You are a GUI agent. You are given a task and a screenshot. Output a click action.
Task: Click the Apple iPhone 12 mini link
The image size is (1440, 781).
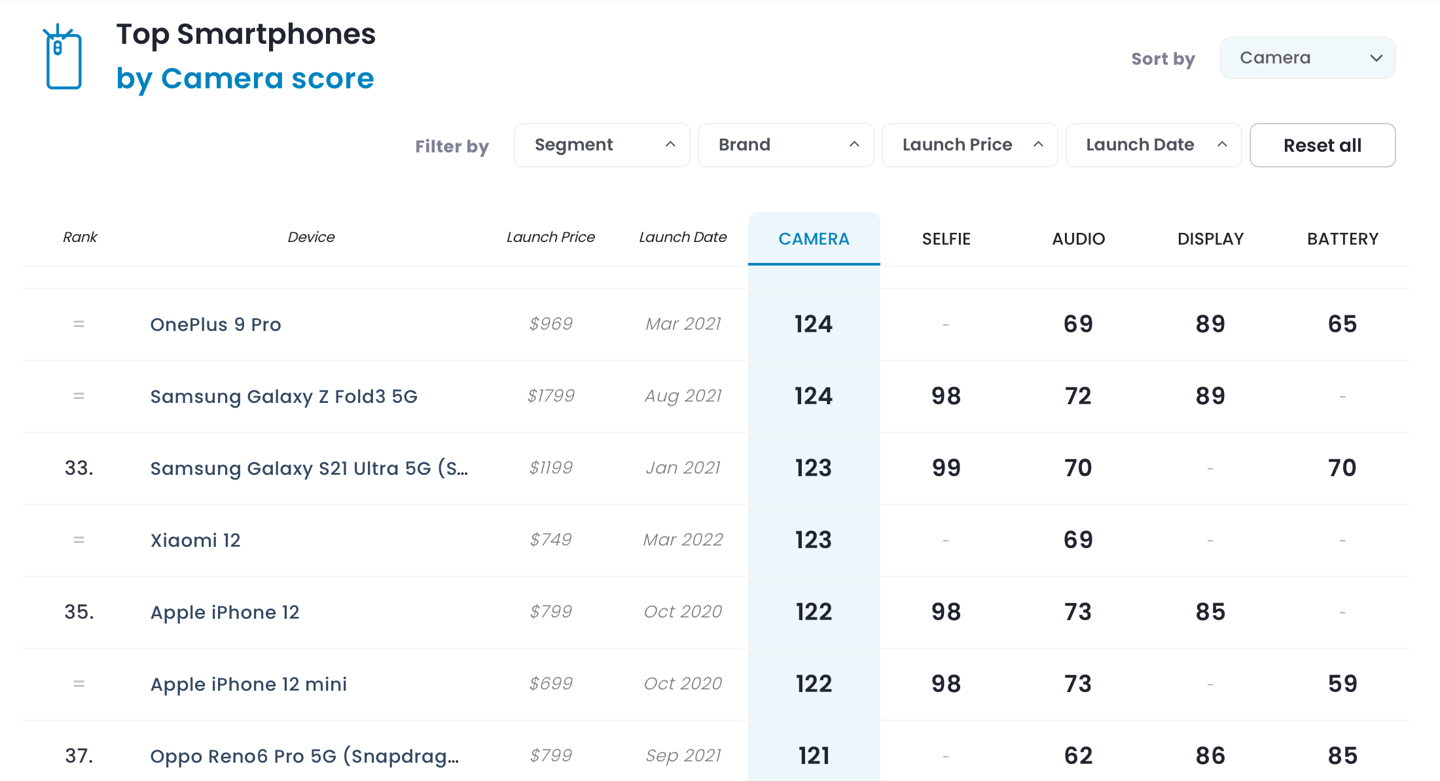pos(248,685)
